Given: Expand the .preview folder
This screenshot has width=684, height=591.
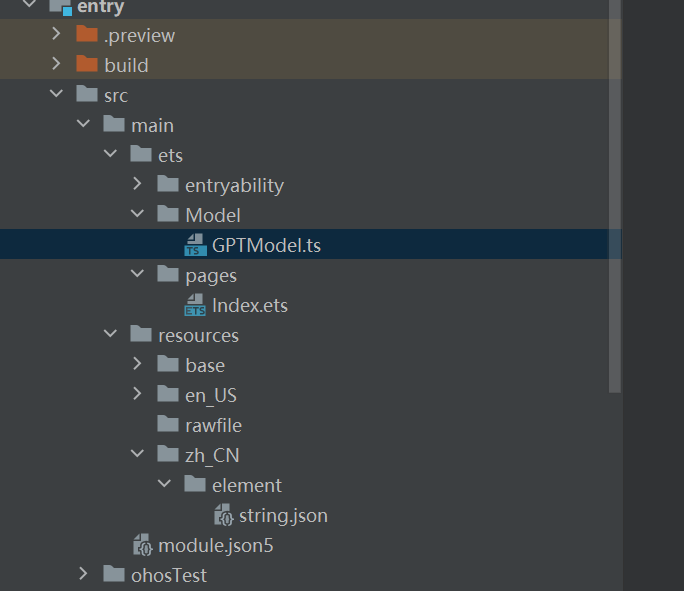Looking at the screenshot, I should coord(56,34).
